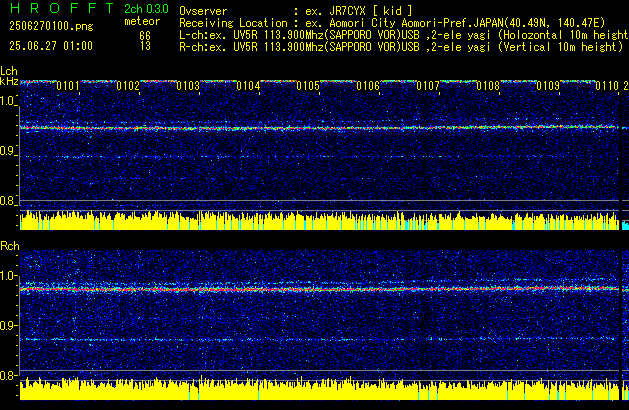Image resolution: width=629 pixels, height=410 pixels.
Task: Select the meteor label
Action: coord(142,21)
